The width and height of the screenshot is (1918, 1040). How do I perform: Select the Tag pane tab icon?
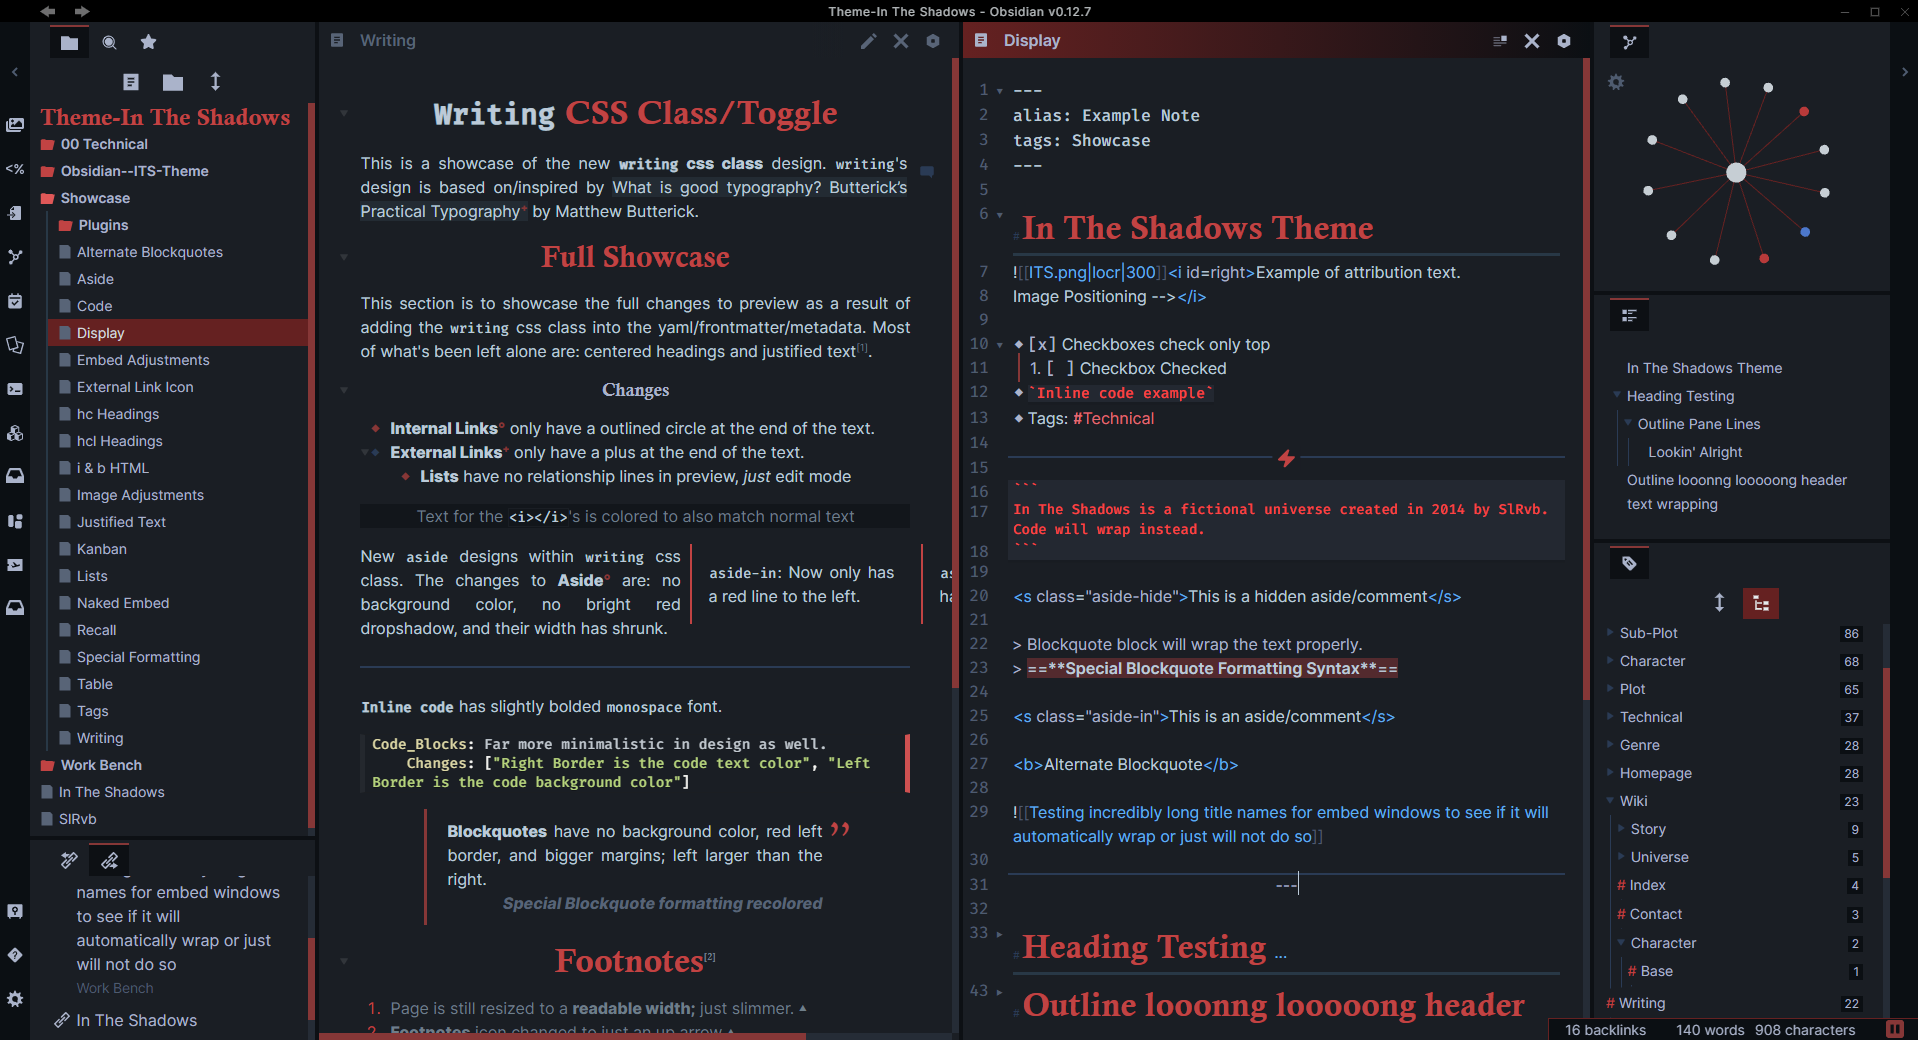tap(1629, 563)
